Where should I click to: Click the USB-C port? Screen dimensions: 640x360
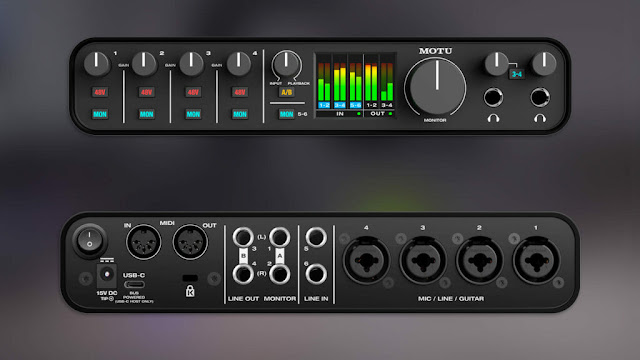[134, 285]
